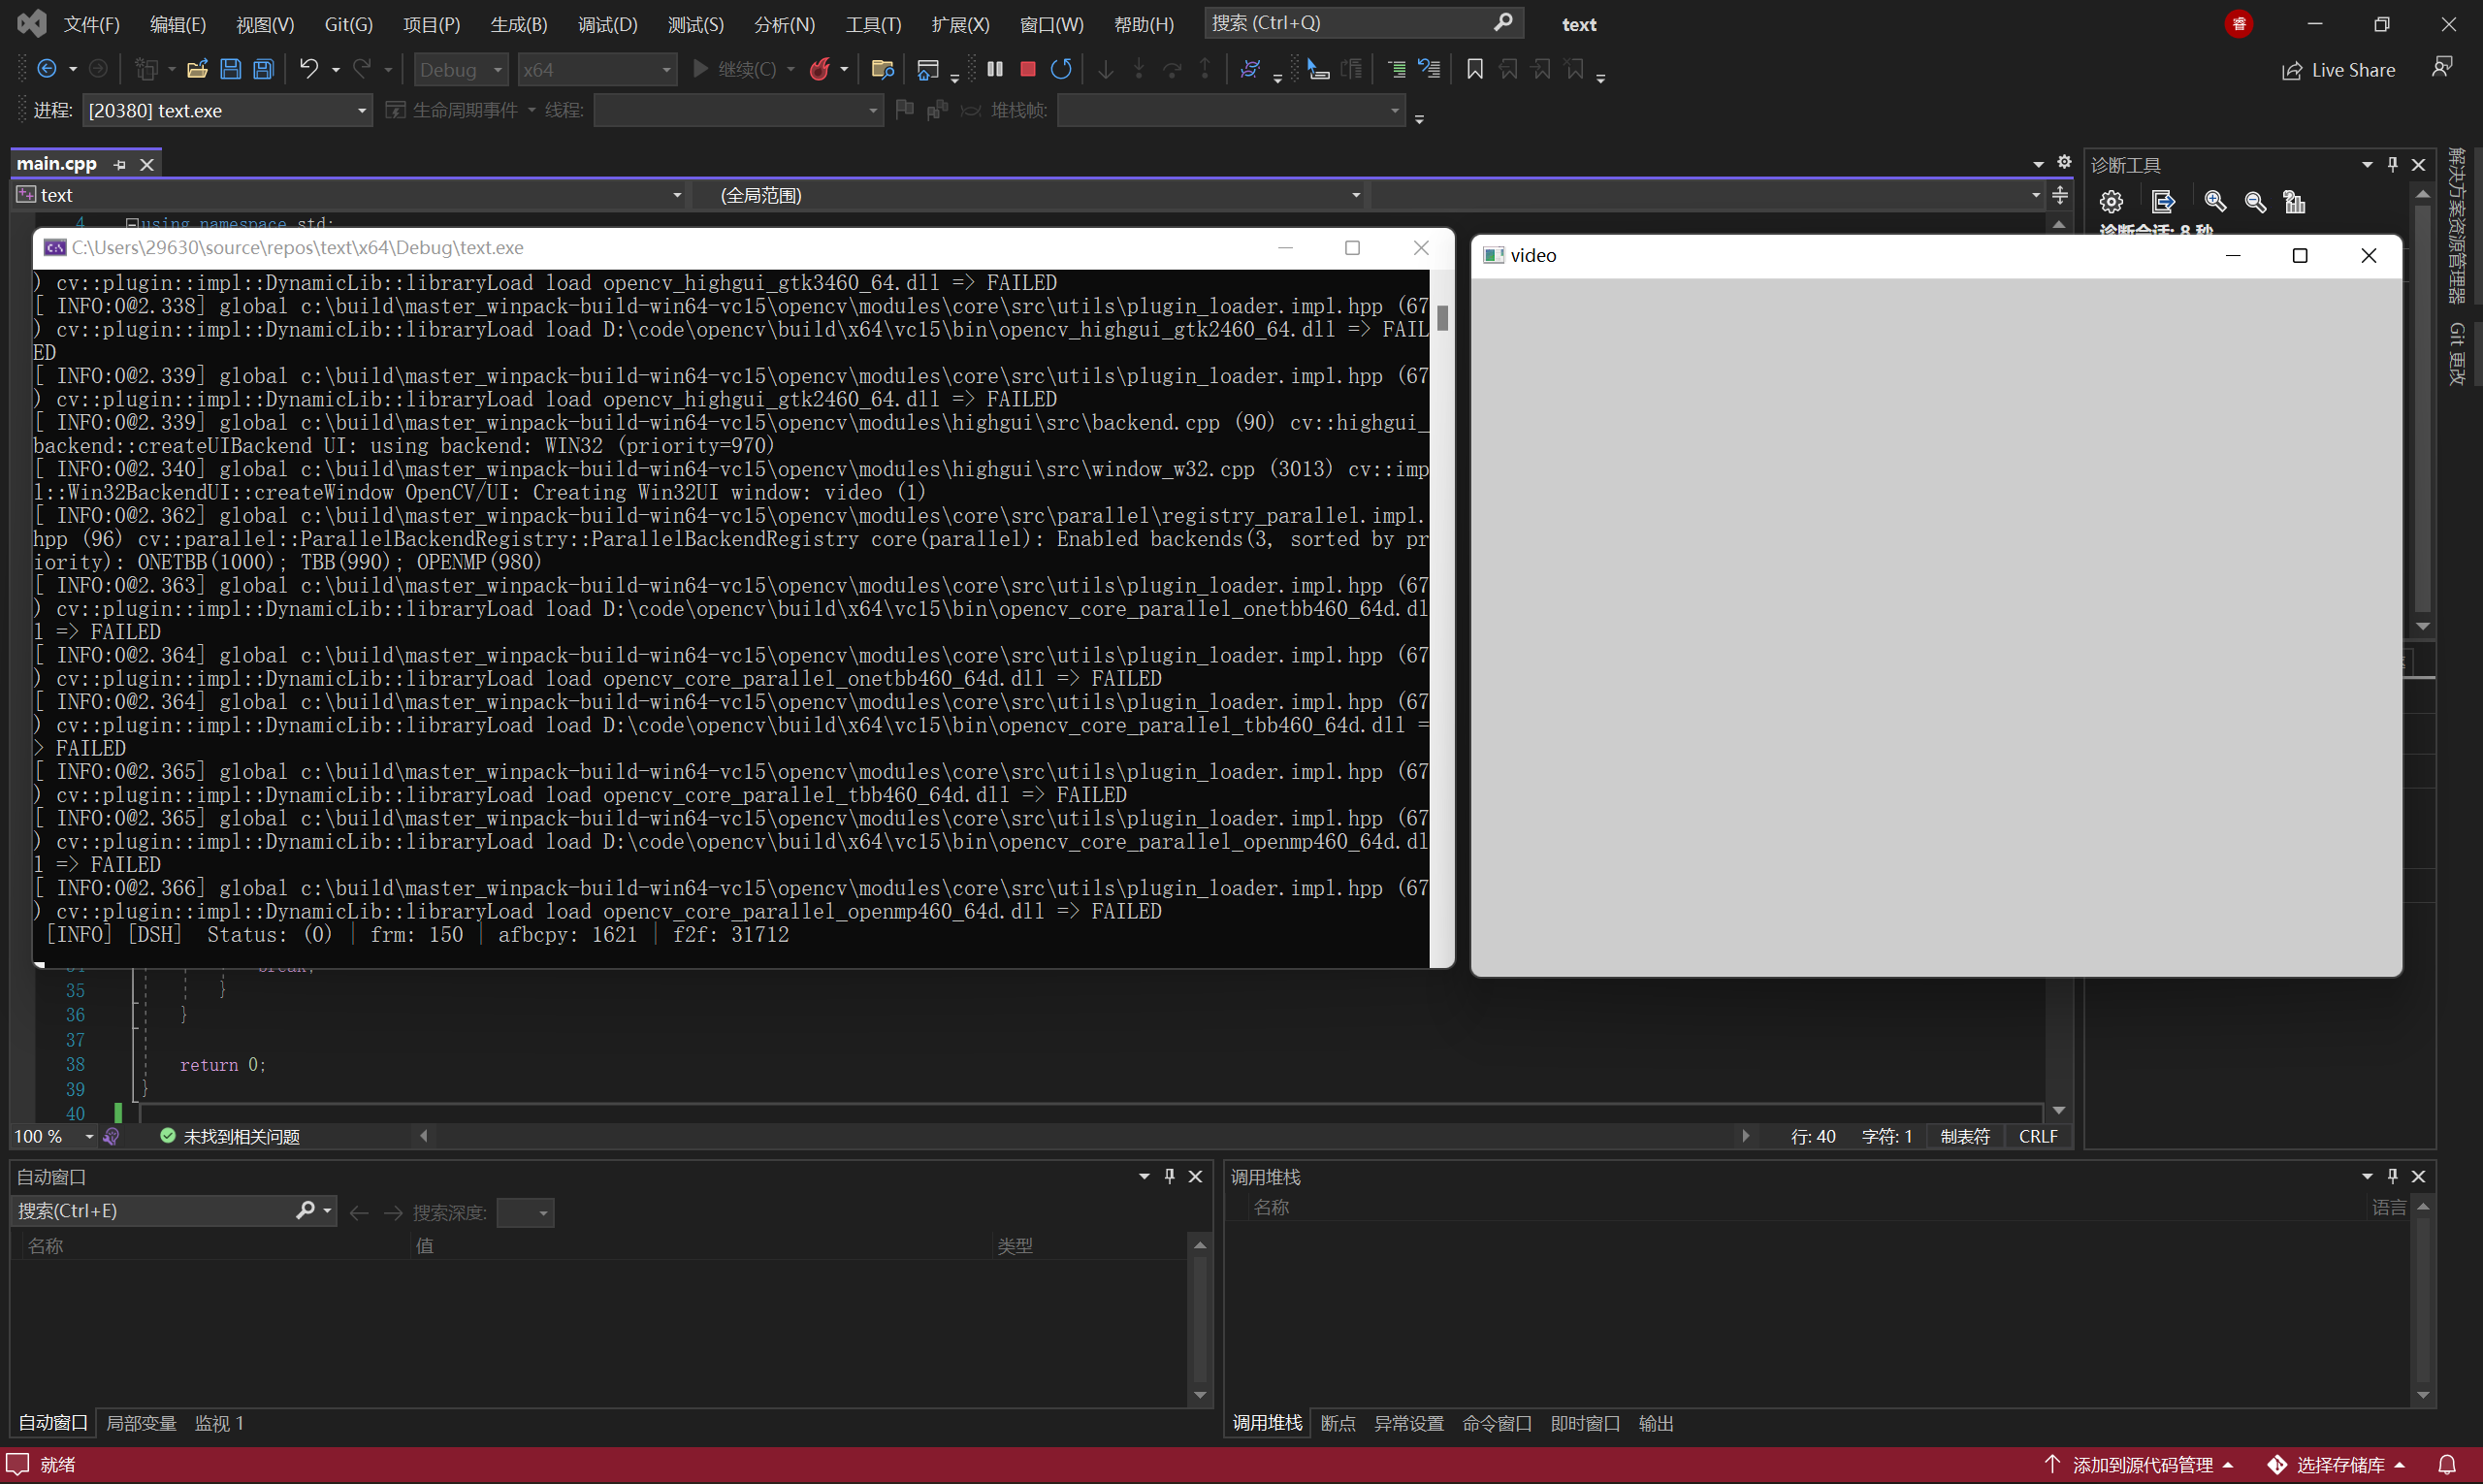
Task: Open the 调试(D) menu
Action: [607, 24]
